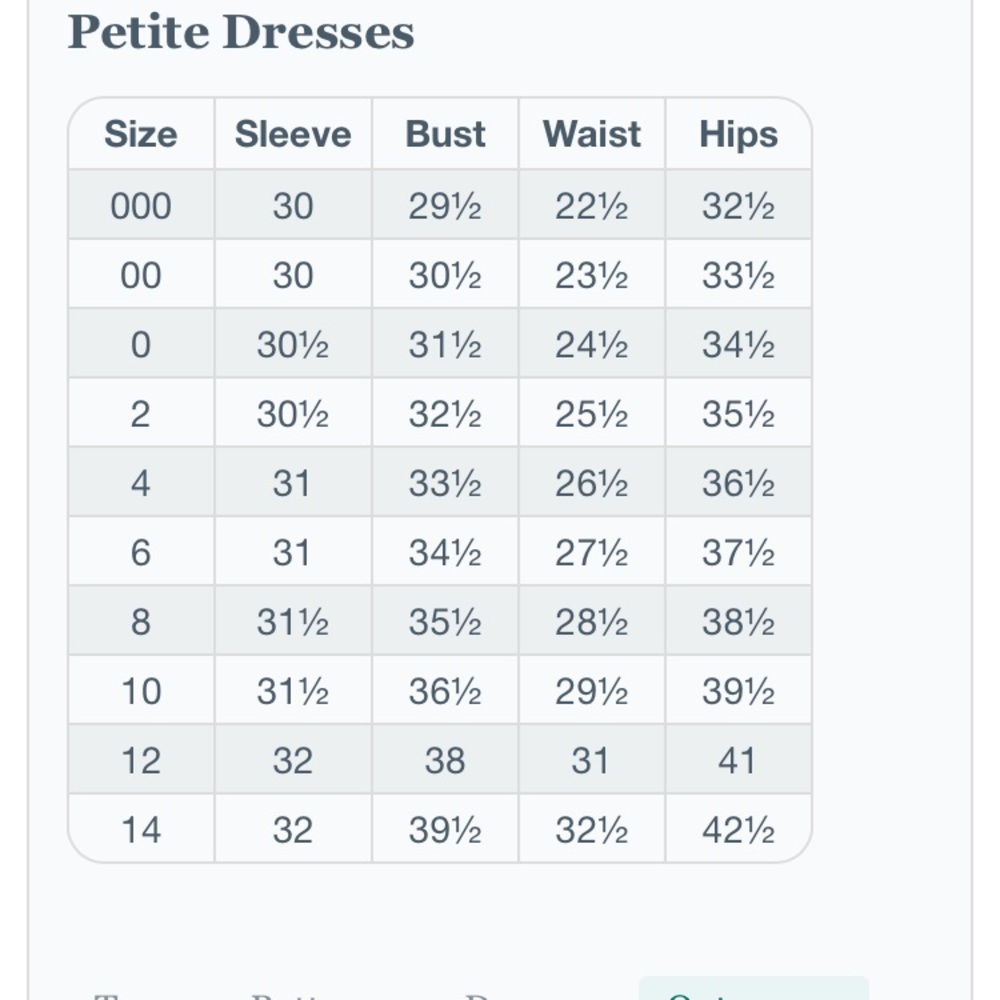Click the size 00 row label
The height and width of the screenshot is (1000, 1000).
(141, 275)
